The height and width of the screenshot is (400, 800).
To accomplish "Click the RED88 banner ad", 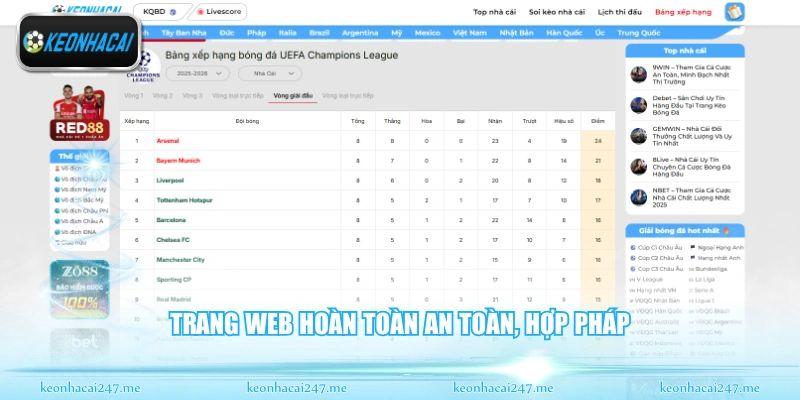I will click(x=79, y=113).
